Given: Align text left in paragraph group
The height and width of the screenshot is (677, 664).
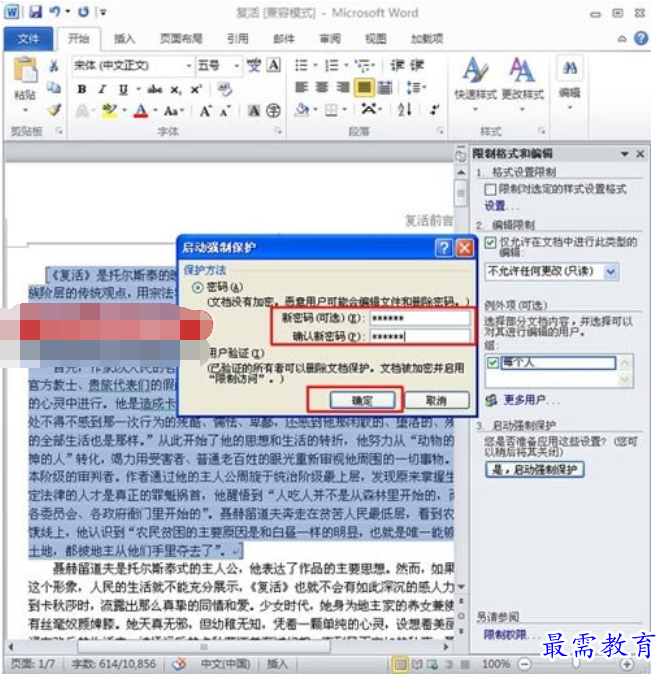Looking at the screenshot, I should click(x=301, y=88).
